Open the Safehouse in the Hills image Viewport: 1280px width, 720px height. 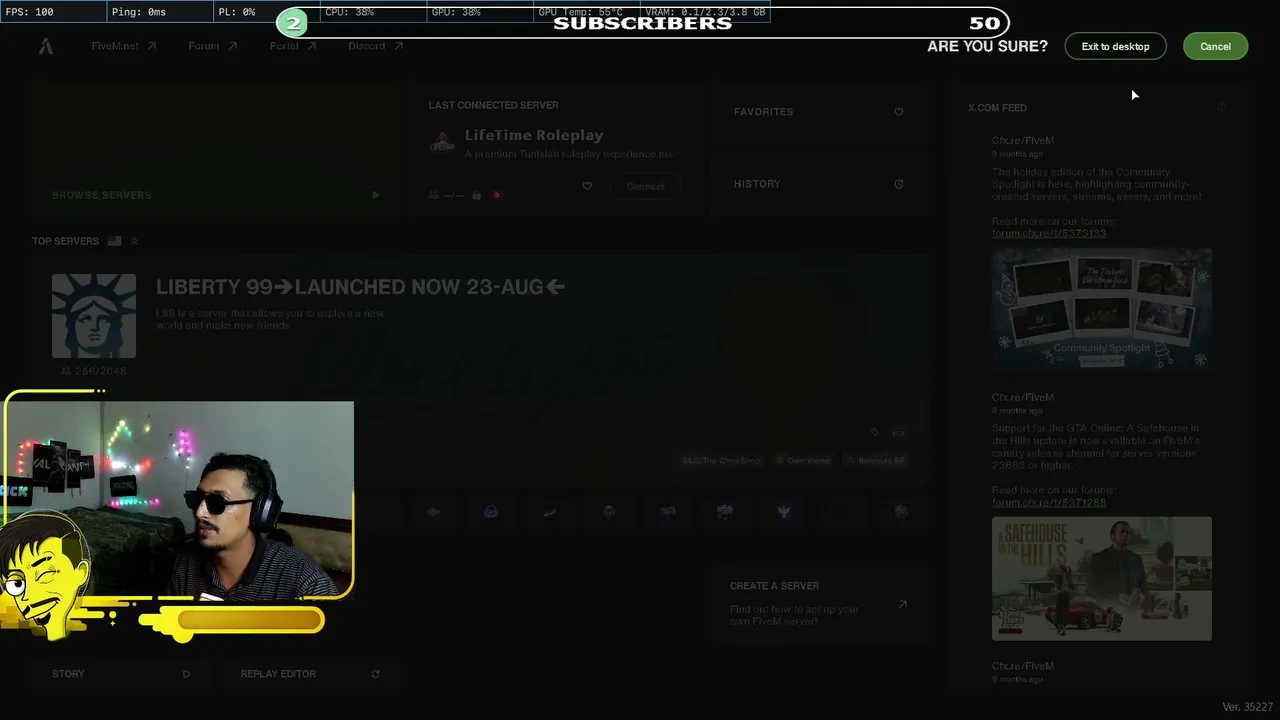point(1102,578)
